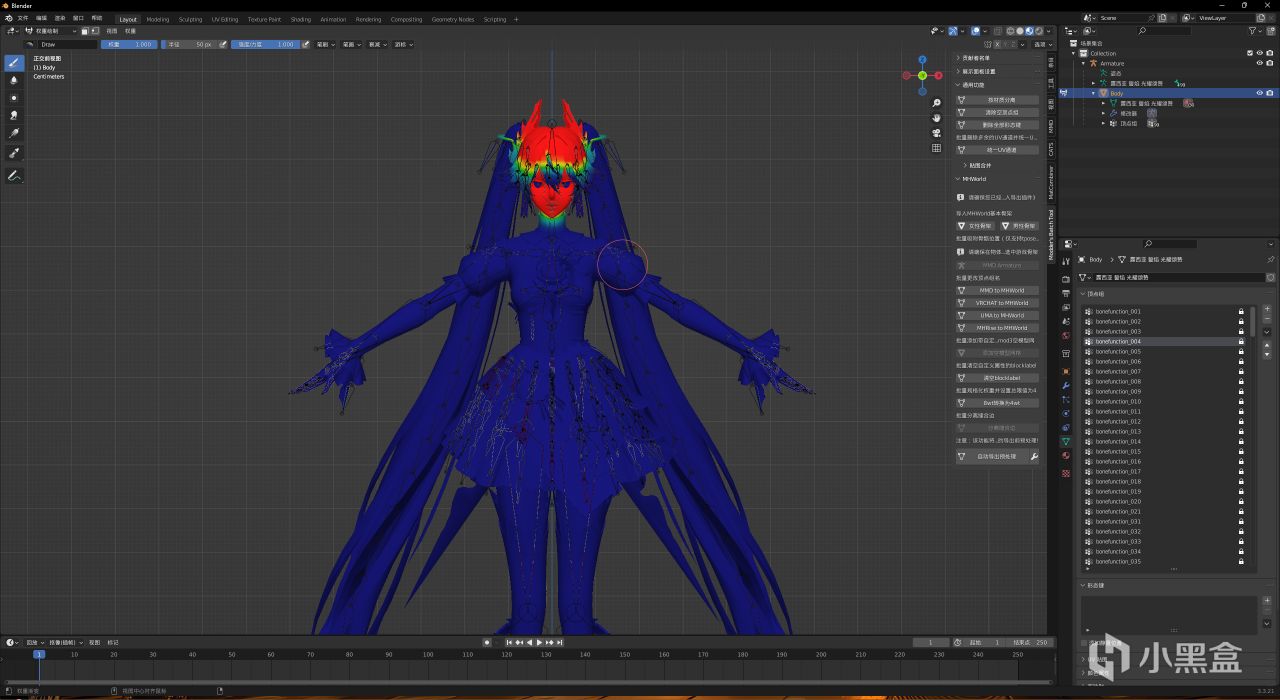Select the Annotate tool
Screen dimensions: 1280x700
(x=14, y=176)
